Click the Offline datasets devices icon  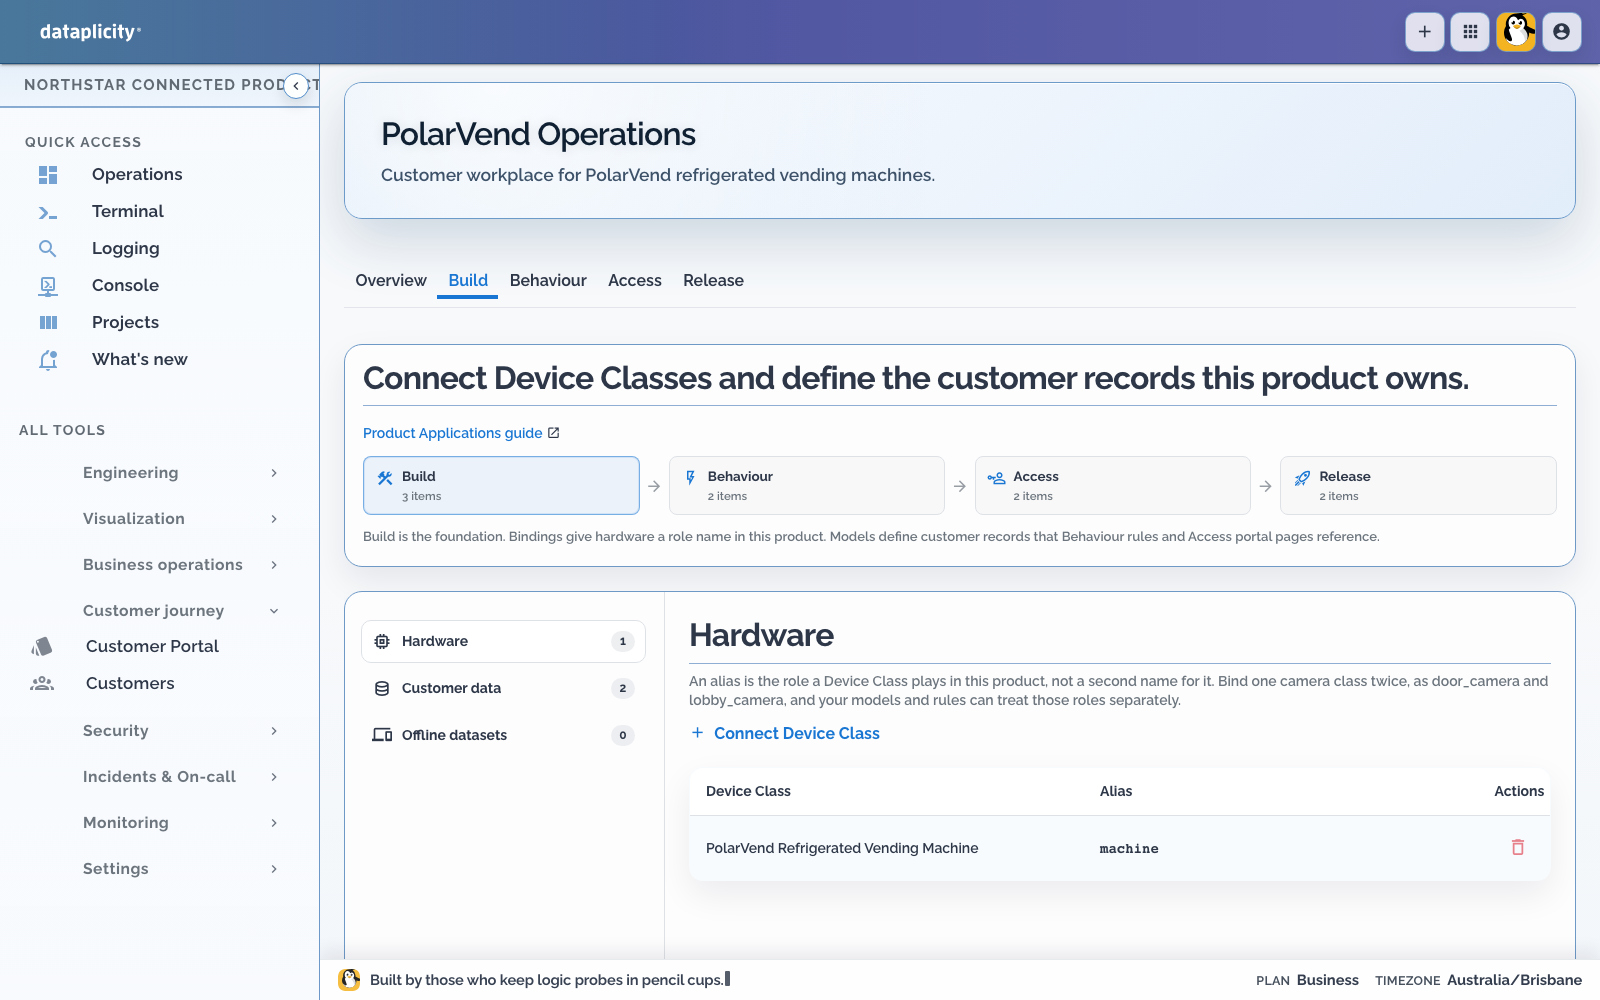382,735
